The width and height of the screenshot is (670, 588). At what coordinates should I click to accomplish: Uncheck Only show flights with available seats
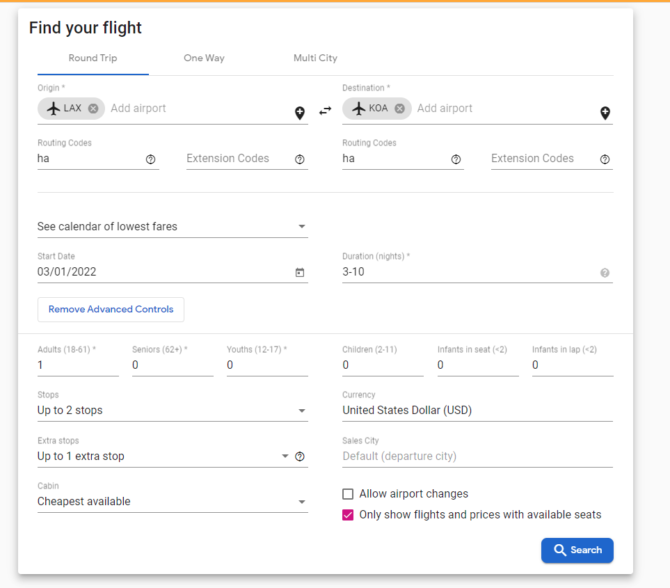coord(348,515)
